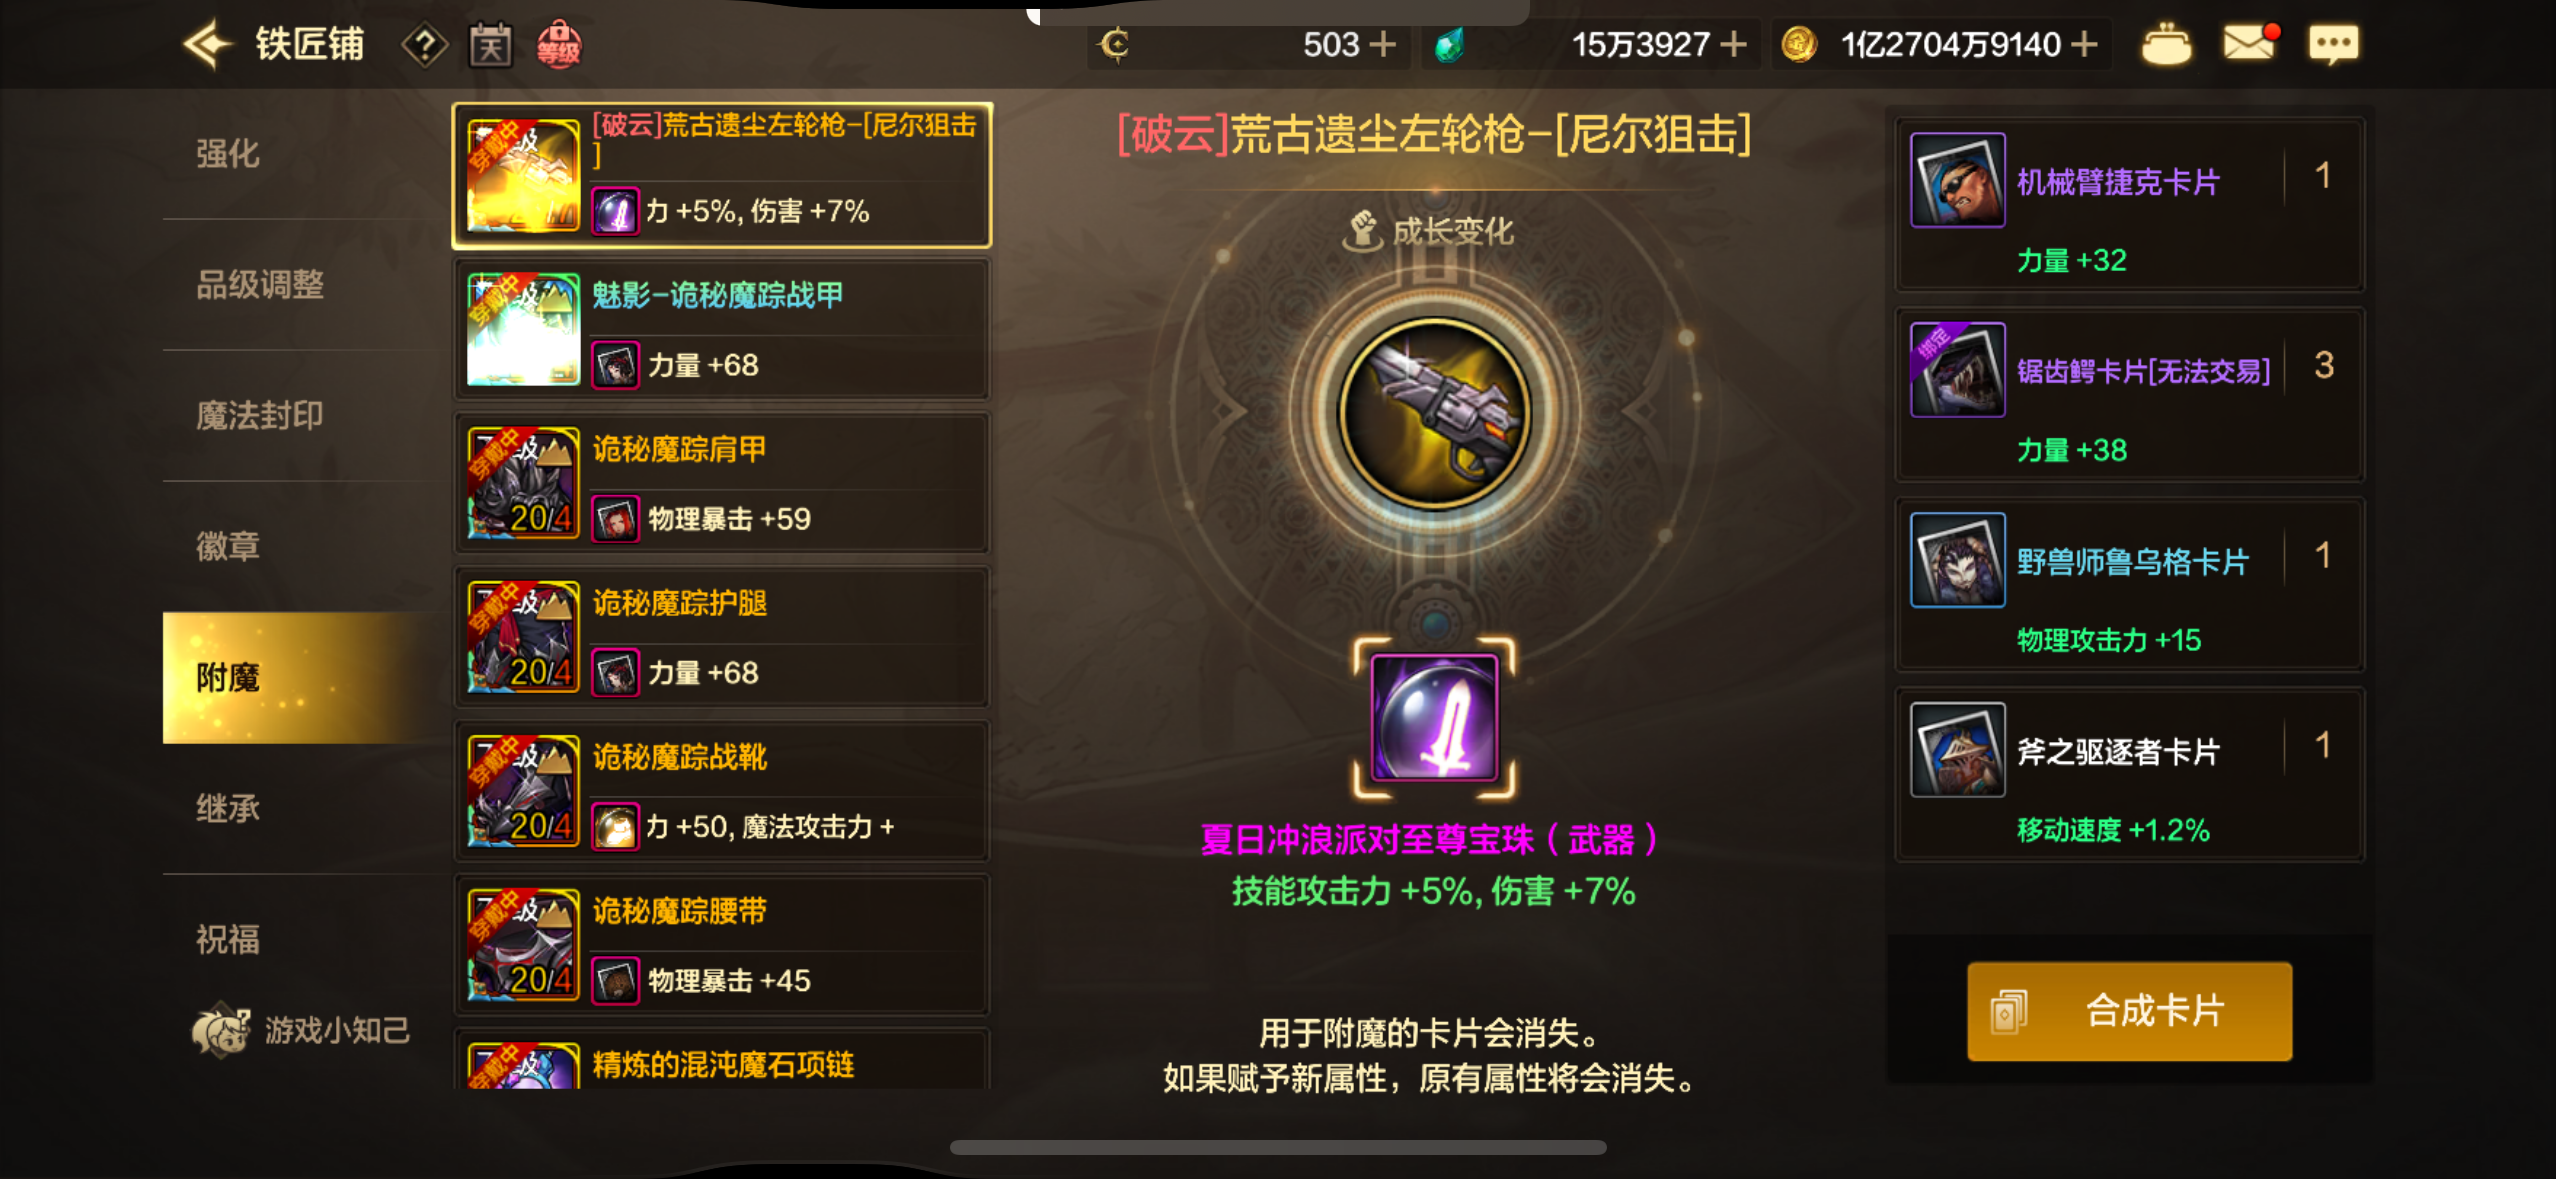The image size is (2556, 1179).
Task: Add more gold coins with plus button
Action: (x=2084, y=44)
